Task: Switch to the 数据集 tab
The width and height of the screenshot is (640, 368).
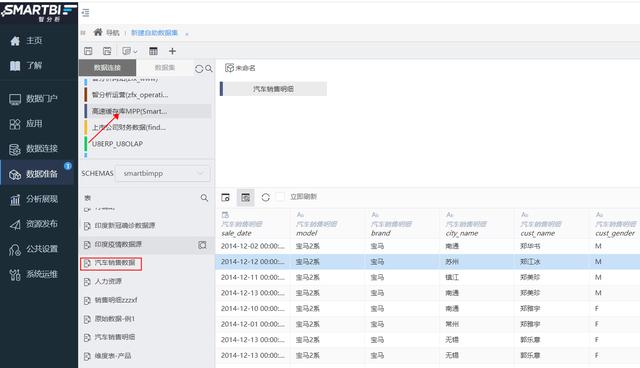Action: (165, 68)
